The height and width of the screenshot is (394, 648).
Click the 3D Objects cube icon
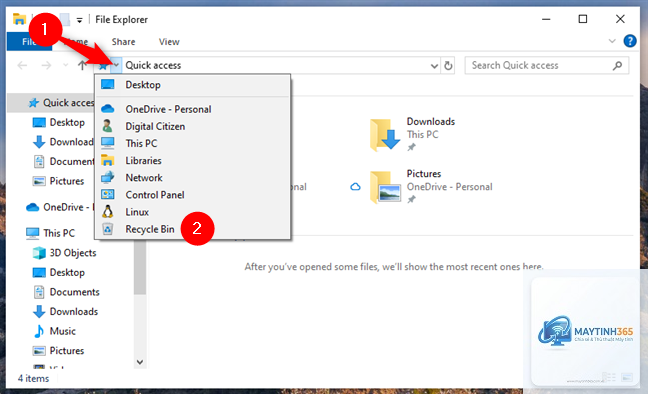coord(39,253)
